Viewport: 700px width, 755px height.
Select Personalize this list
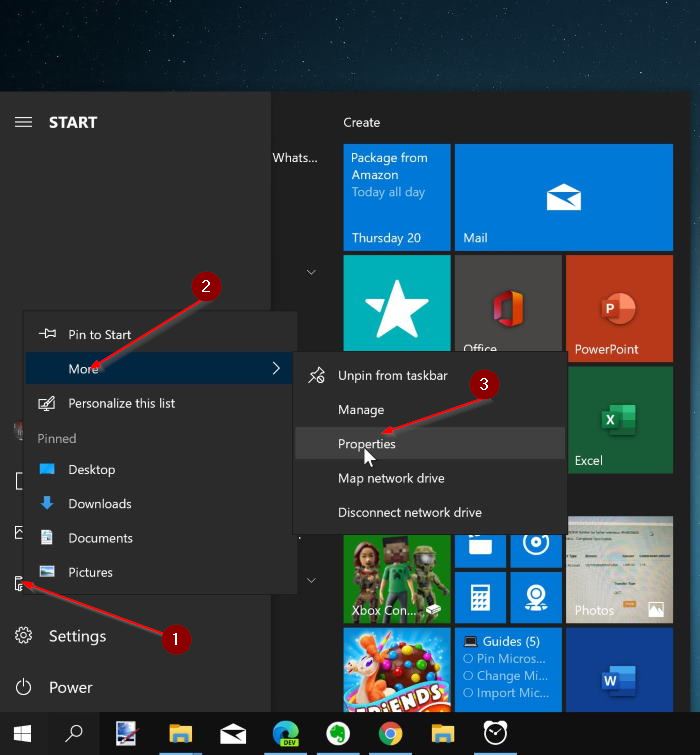160,403
